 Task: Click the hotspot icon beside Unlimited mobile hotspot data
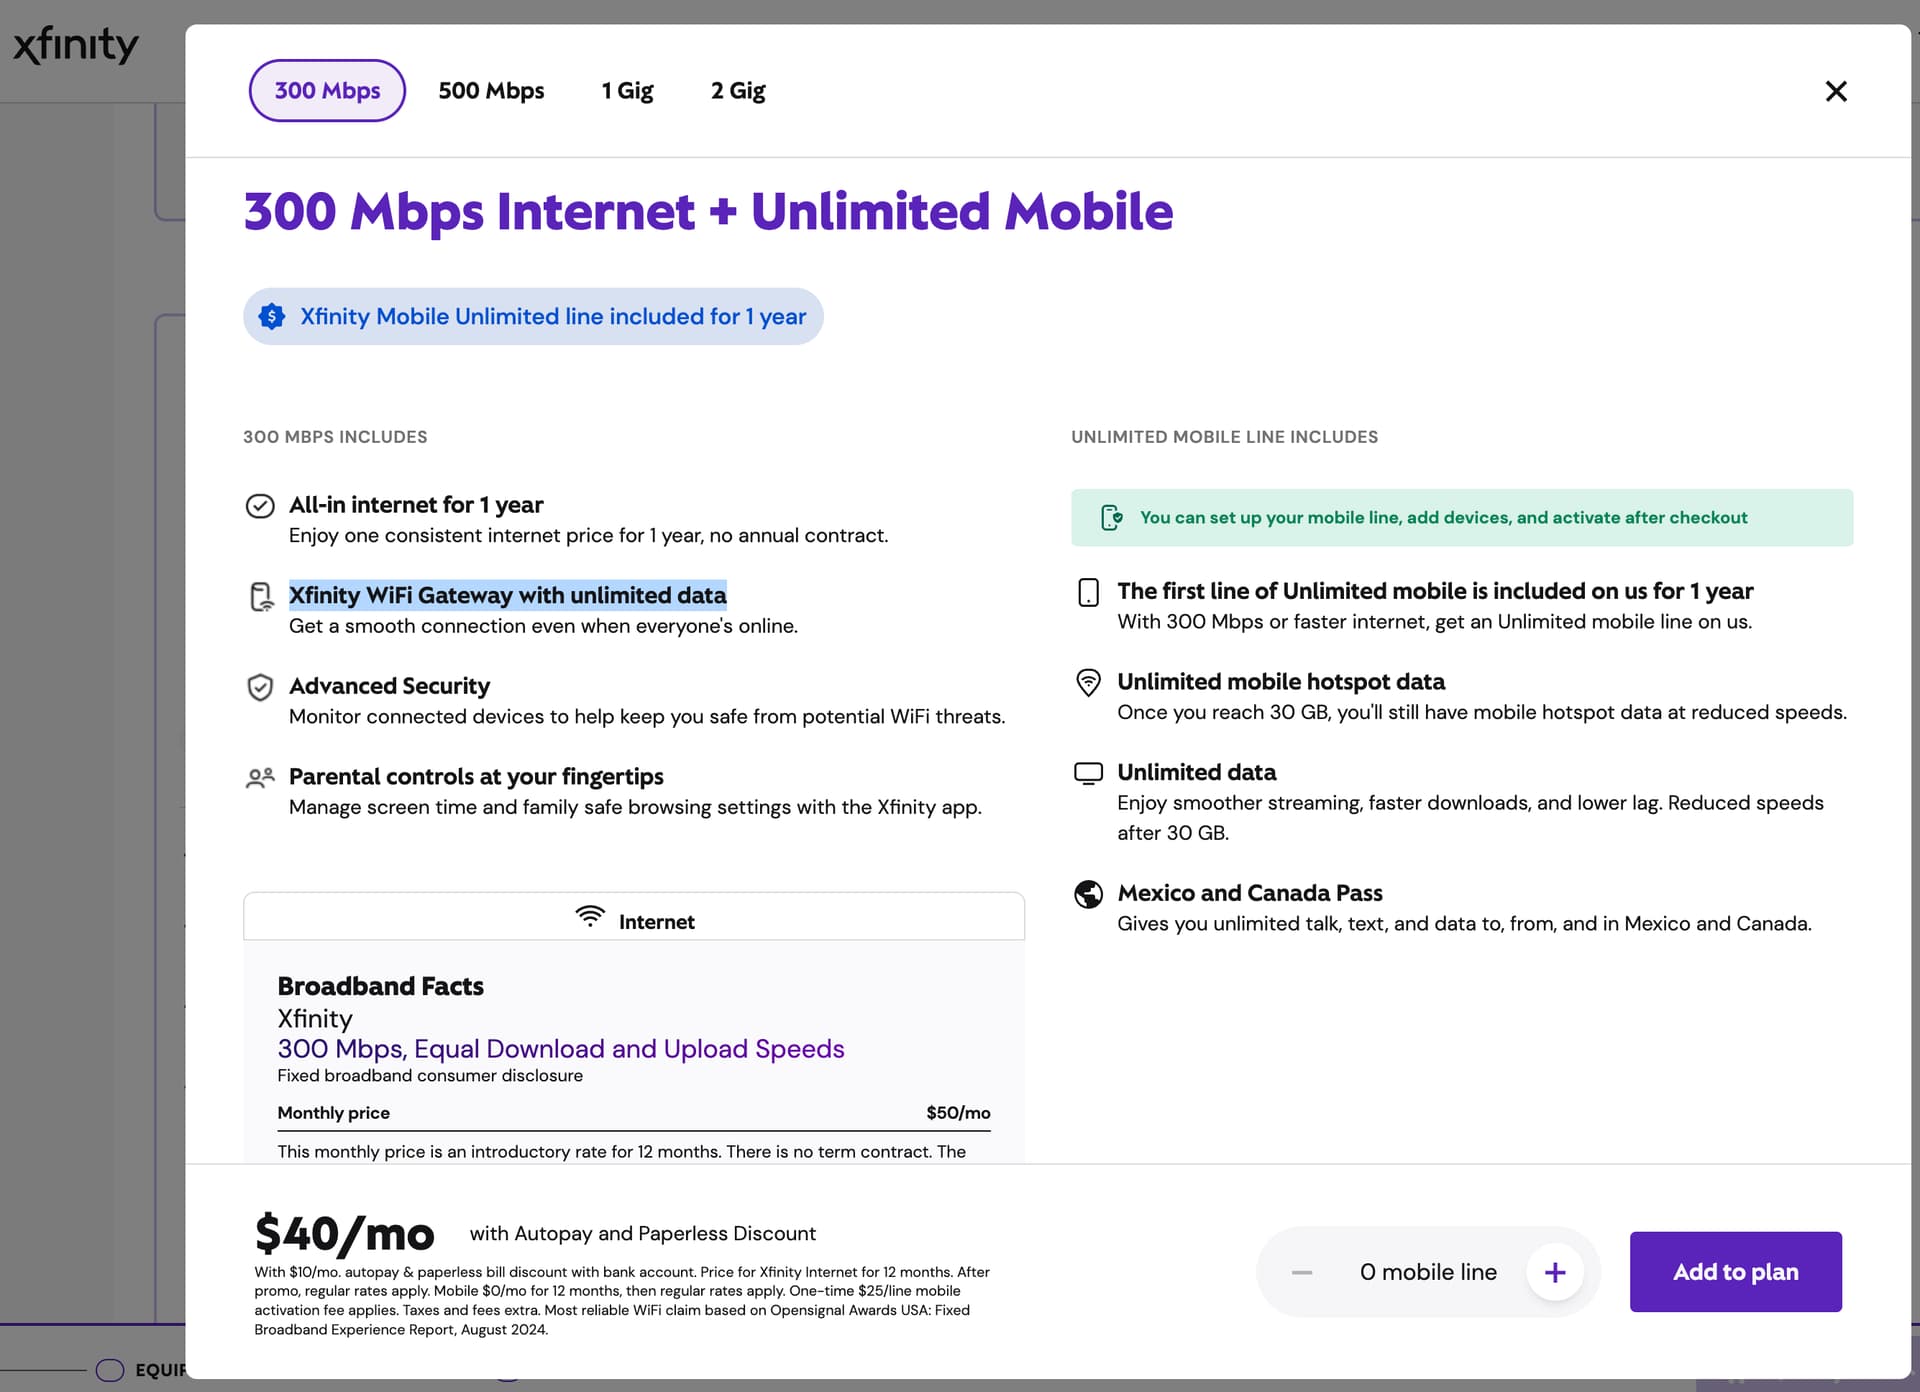(1088, 682)
